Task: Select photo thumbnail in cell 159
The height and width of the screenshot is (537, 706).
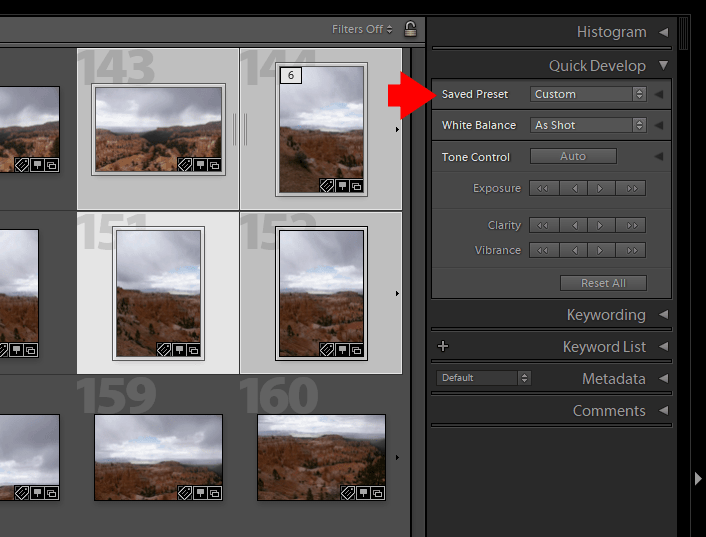Action: coord(158,457)
